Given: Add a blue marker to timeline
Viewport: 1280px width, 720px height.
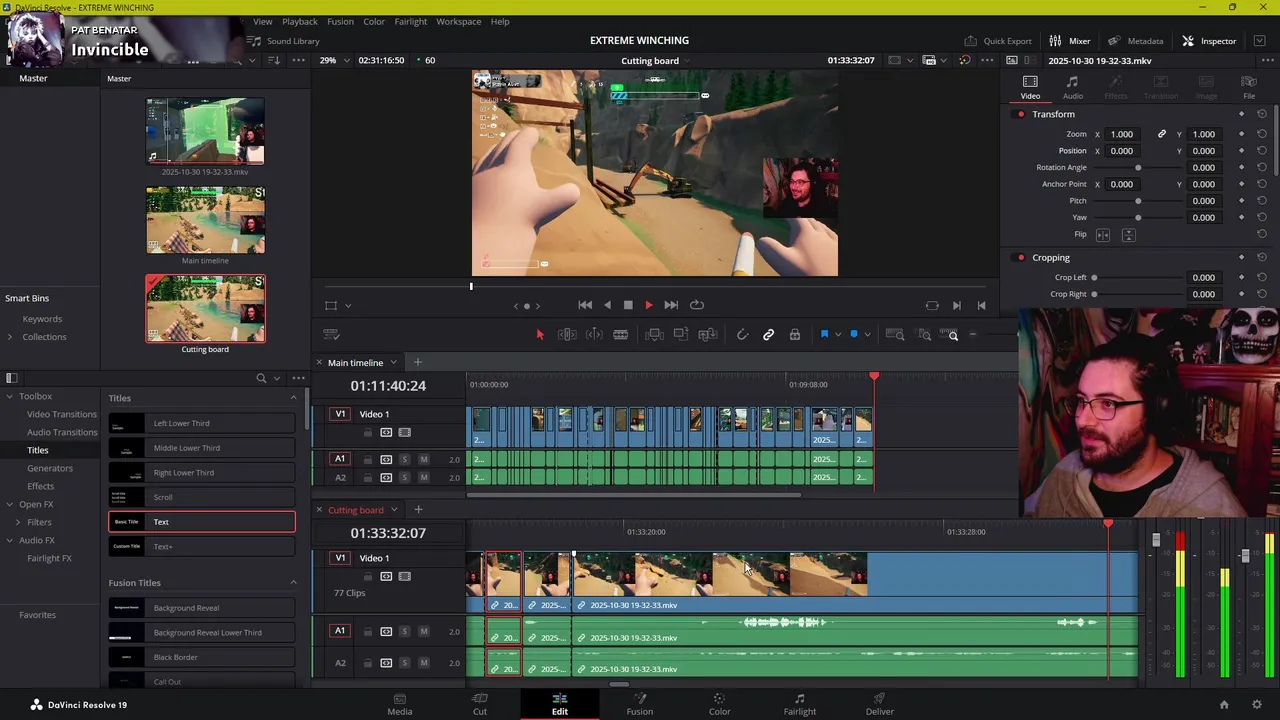Looking at the screenshot, I should click(853, 335).
